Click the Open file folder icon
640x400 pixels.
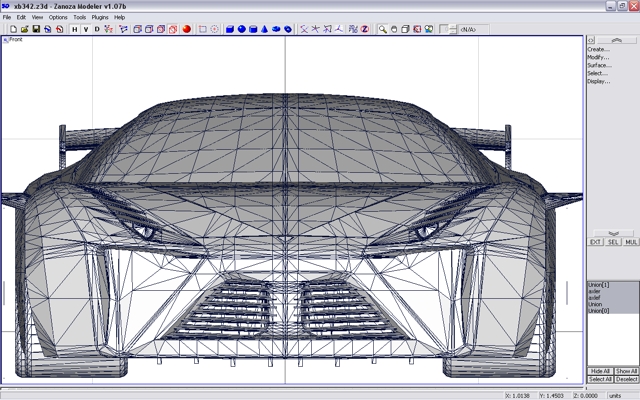coord(24,30)
